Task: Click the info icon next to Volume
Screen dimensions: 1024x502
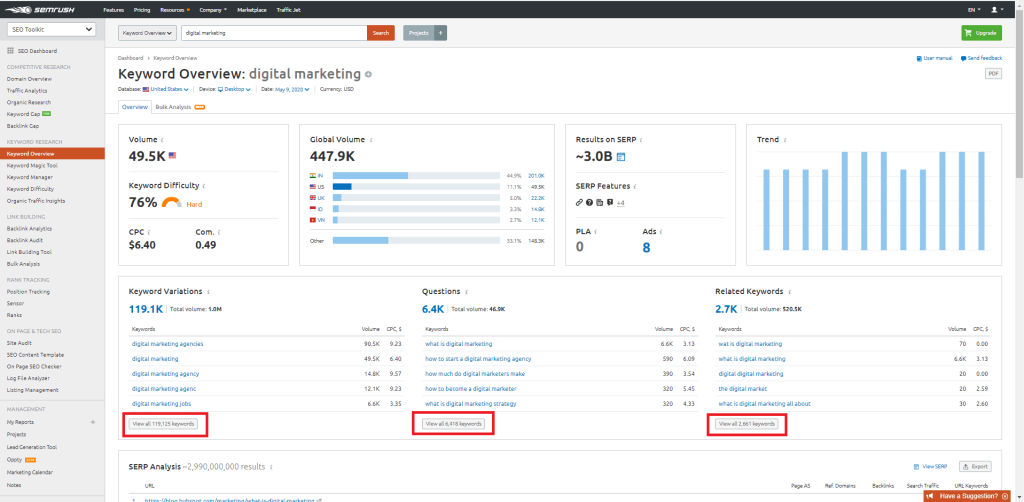Action: click(163, 140)
